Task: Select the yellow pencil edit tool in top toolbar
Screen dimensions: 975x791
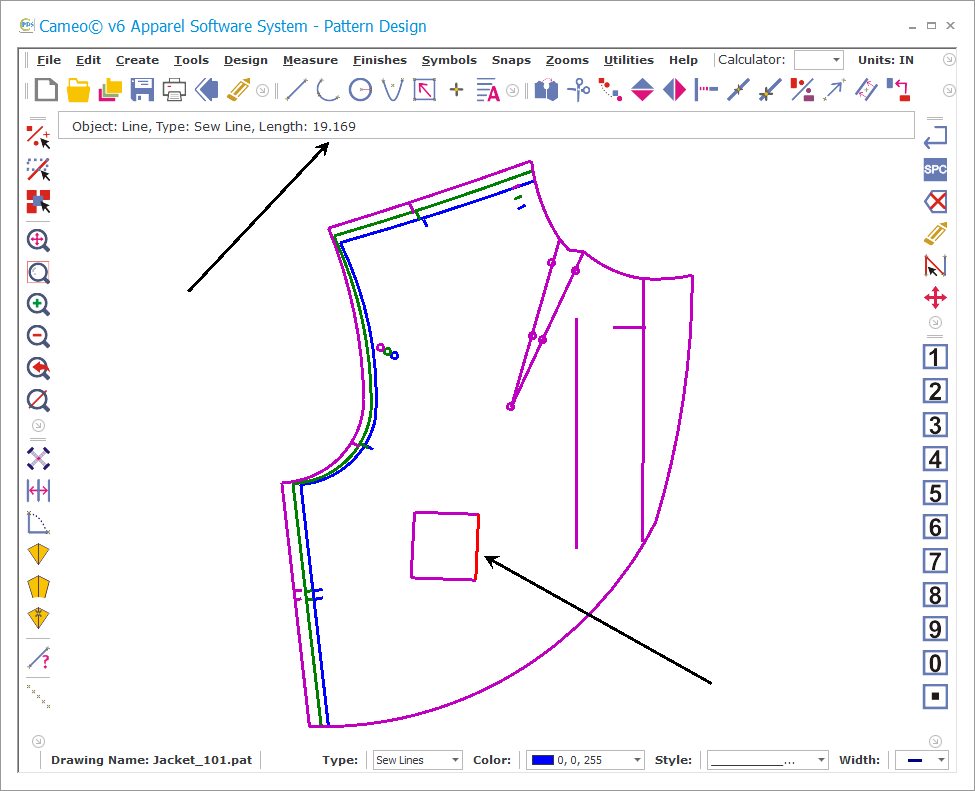Action: [x=239, y=90]
